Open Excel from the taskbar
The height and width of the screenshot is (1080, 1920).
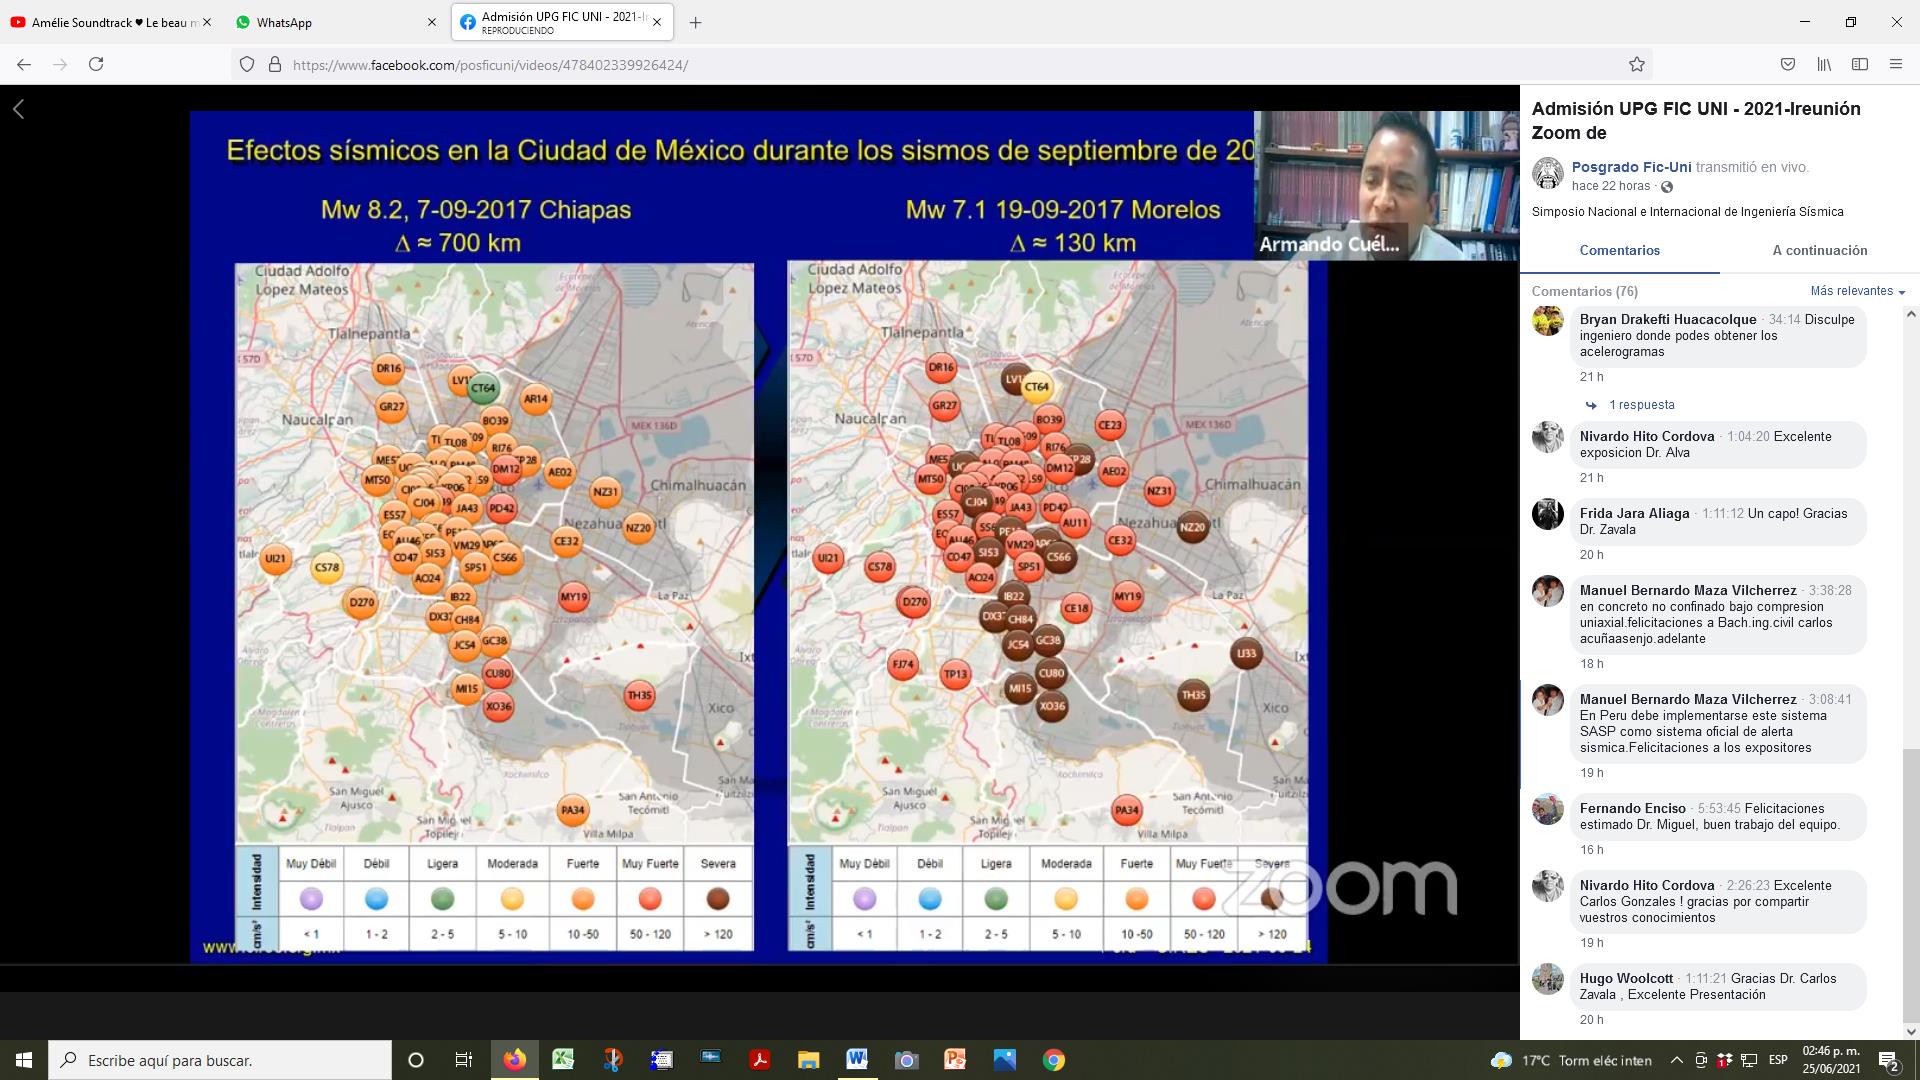click(563, 1060)
